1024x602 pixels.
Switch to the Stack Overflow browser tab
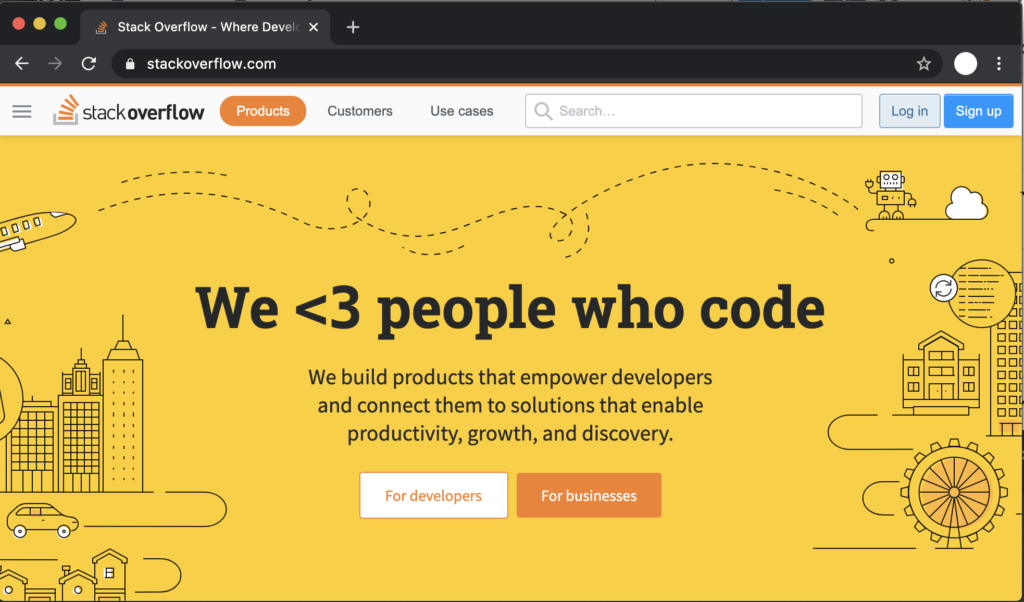200,27
